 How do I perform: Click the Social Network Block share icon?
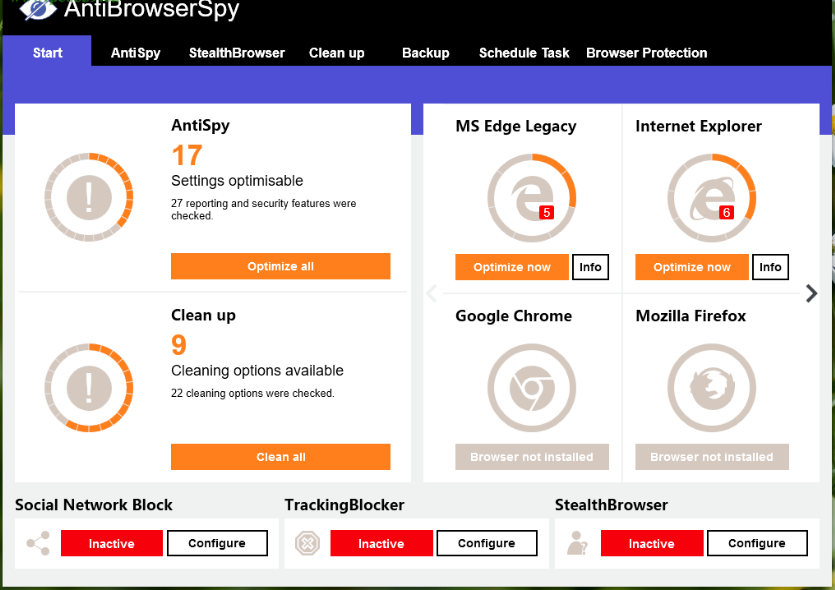[38, 543]
